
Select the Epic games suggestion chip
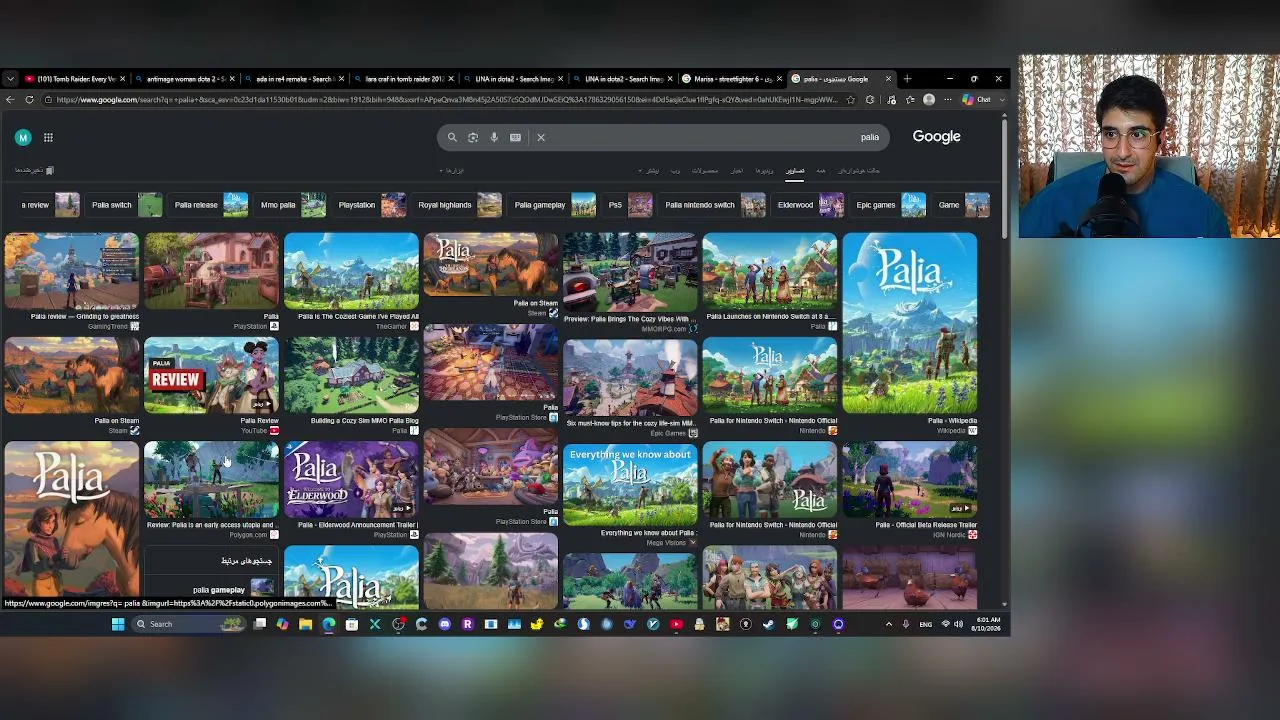pos(890,205)
